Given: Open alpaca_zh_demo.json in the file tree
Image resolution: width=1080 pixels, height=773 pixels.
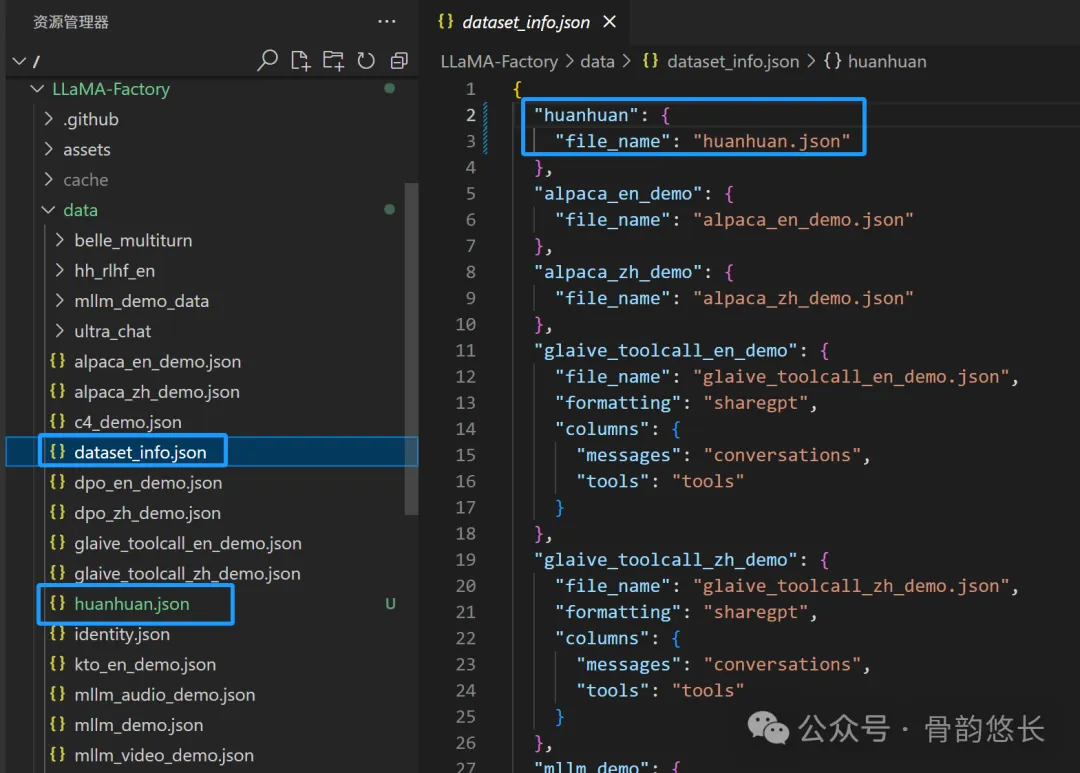Looking at the screenshot, I should tap(157, 391).
